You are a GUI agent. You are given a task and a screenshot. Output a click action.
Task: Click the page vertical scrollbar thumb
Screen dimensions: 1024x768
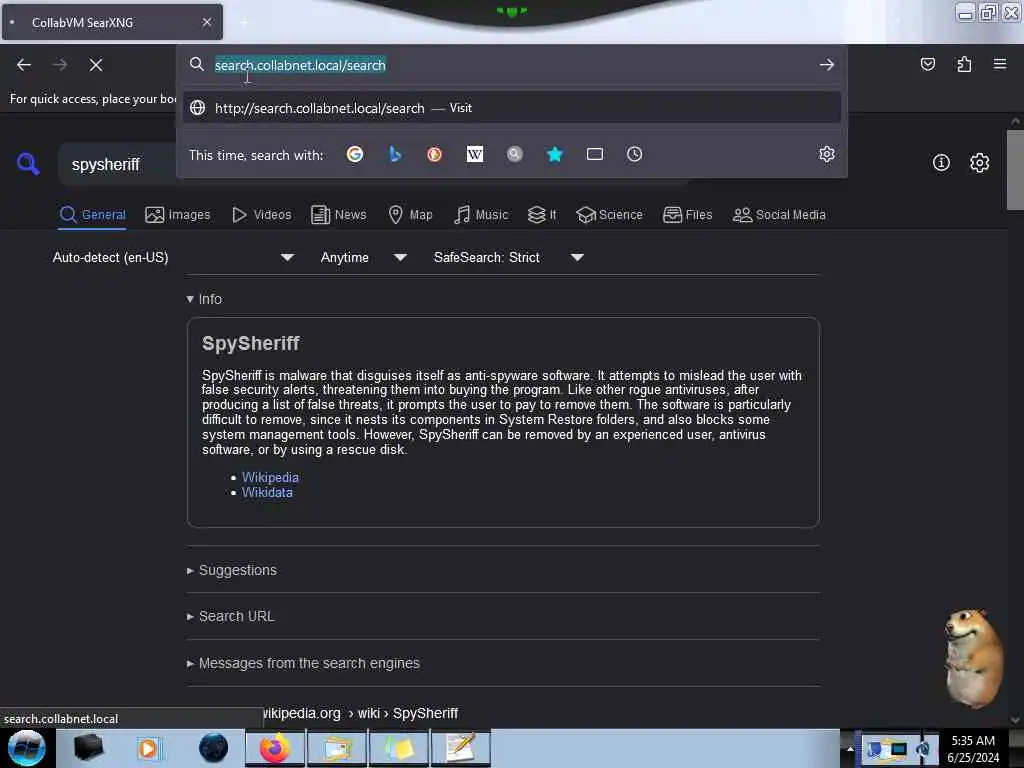1015,170
